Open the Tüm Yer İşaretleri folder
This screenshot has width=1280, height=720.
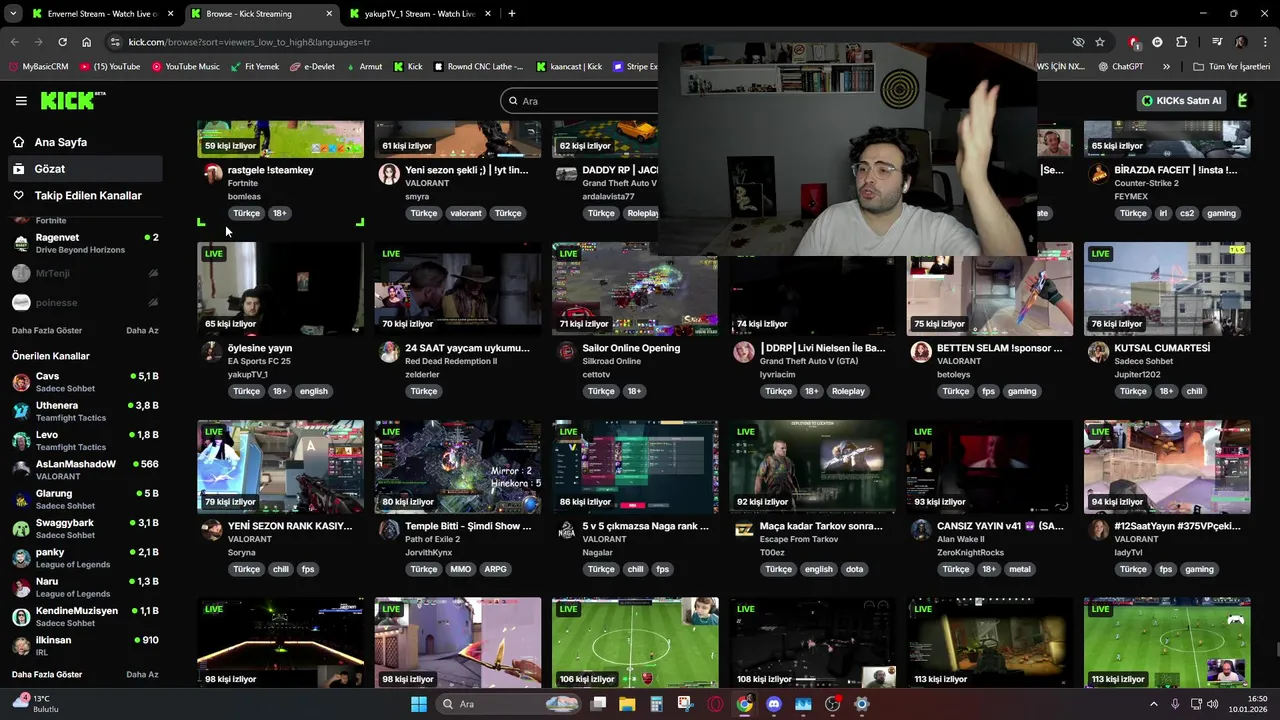(1232, 67)
